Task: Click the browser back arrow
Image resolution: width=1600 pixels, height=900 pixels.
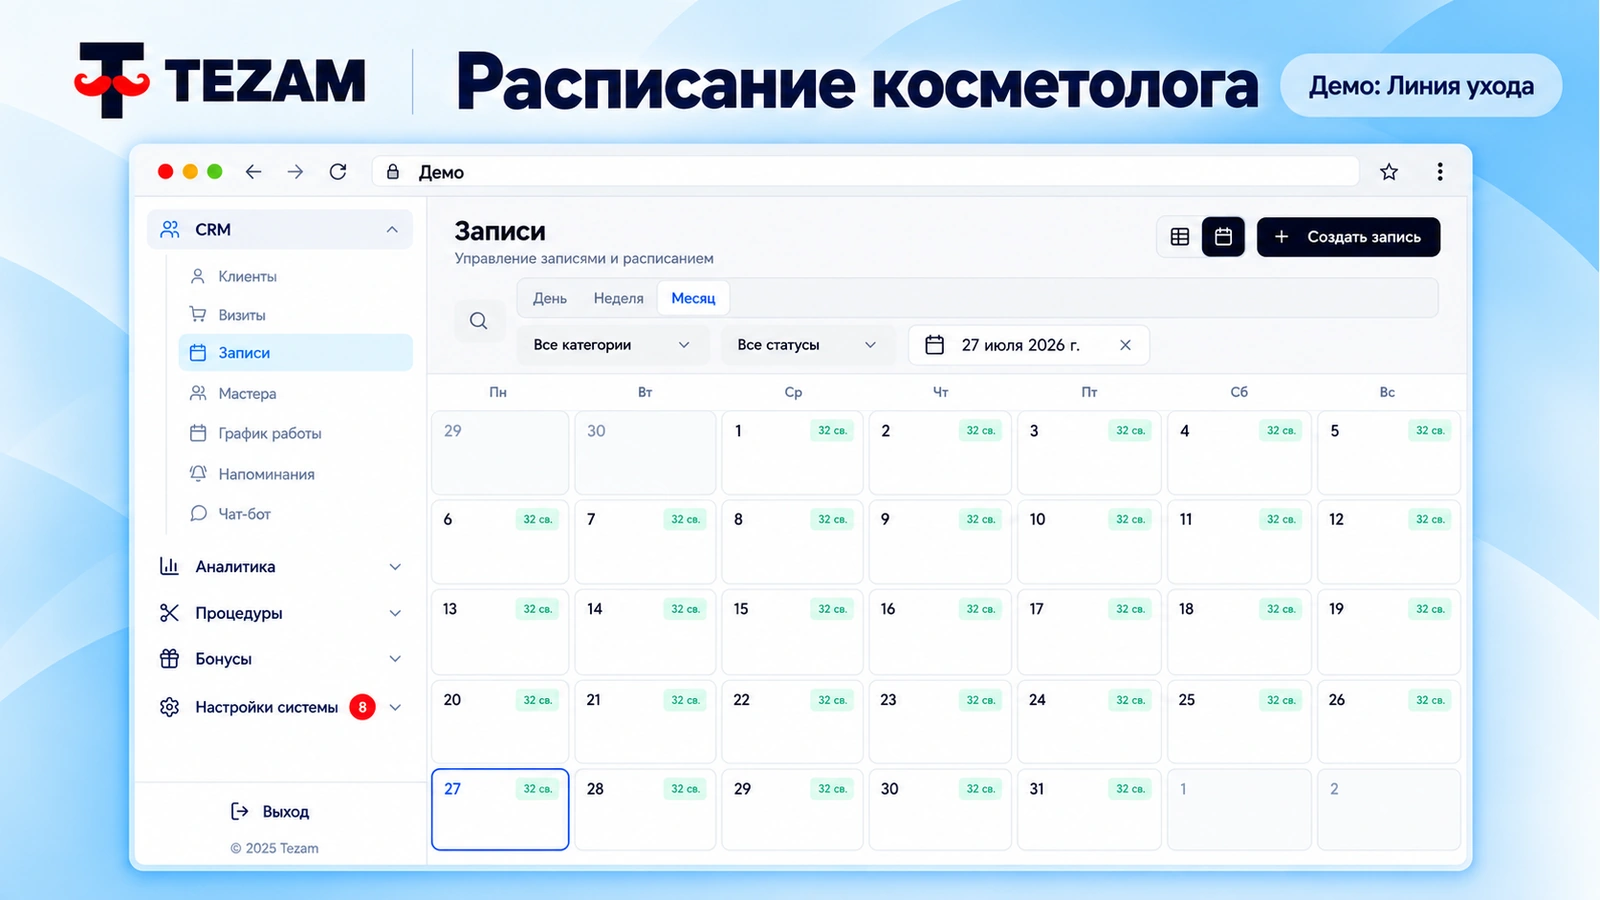Action: click(253, 172)
